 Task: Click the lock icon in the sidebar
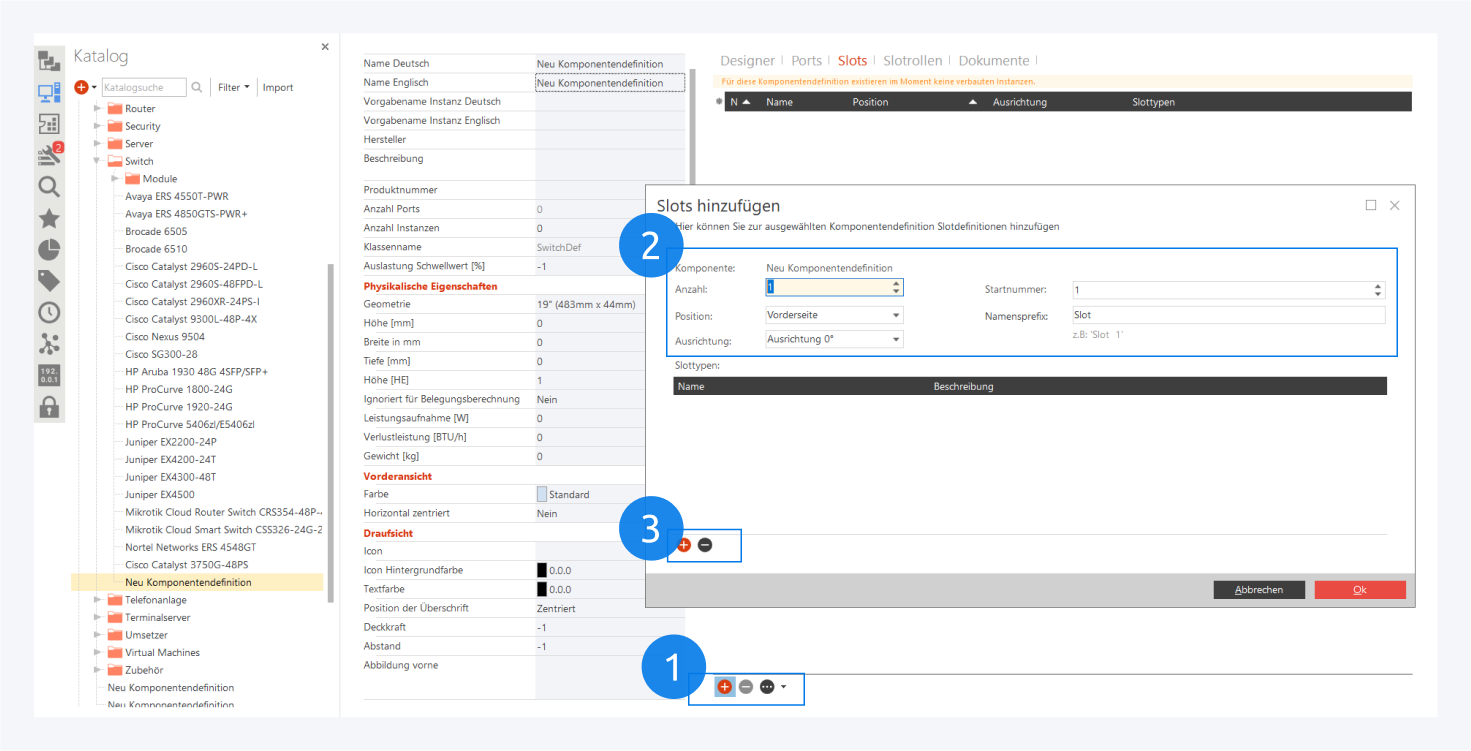pyautogui.click(x=49, y=406)
